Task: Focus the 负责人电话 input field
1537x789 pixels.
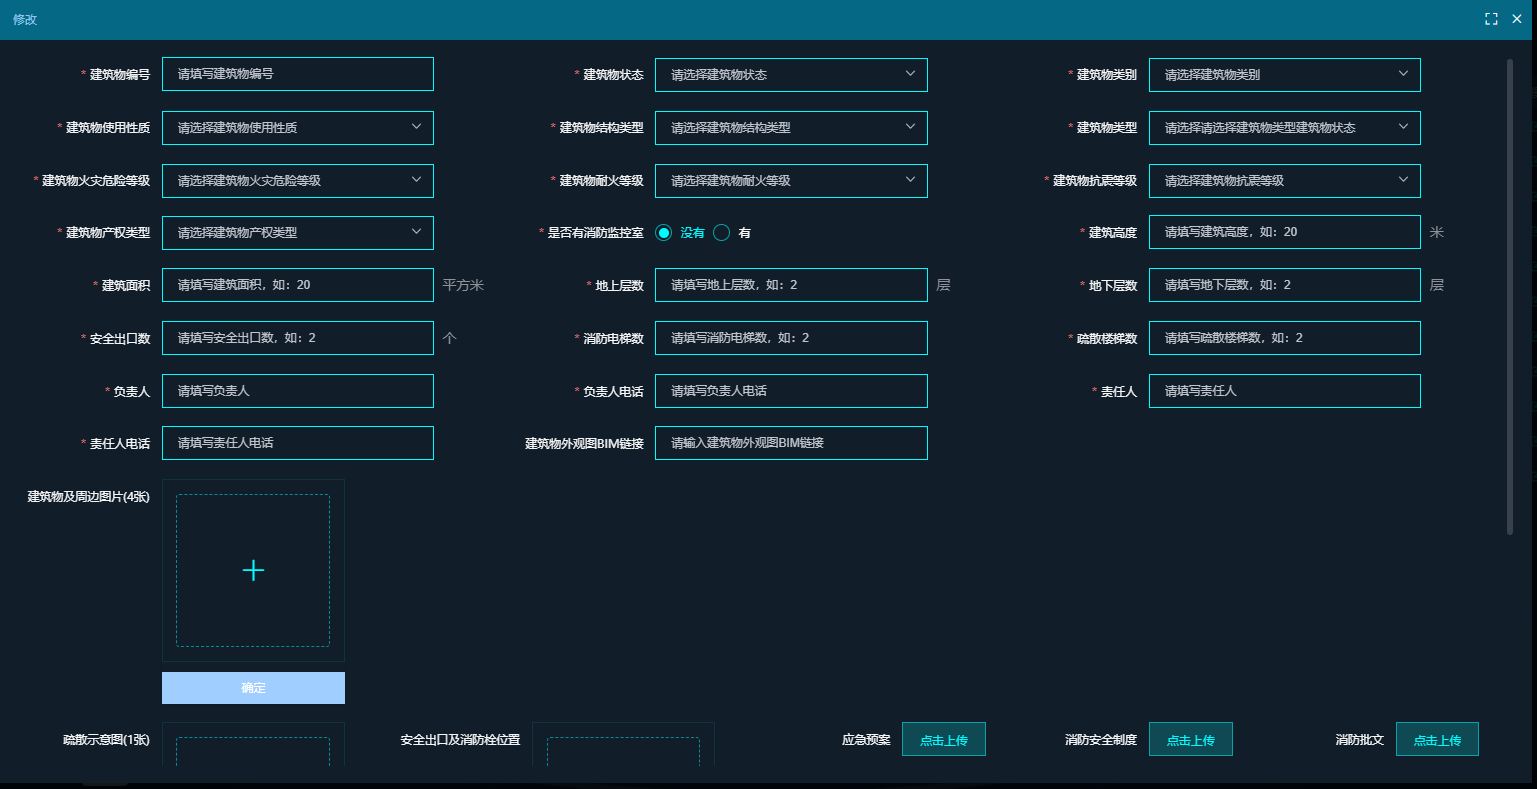Action: coord(791,391)
